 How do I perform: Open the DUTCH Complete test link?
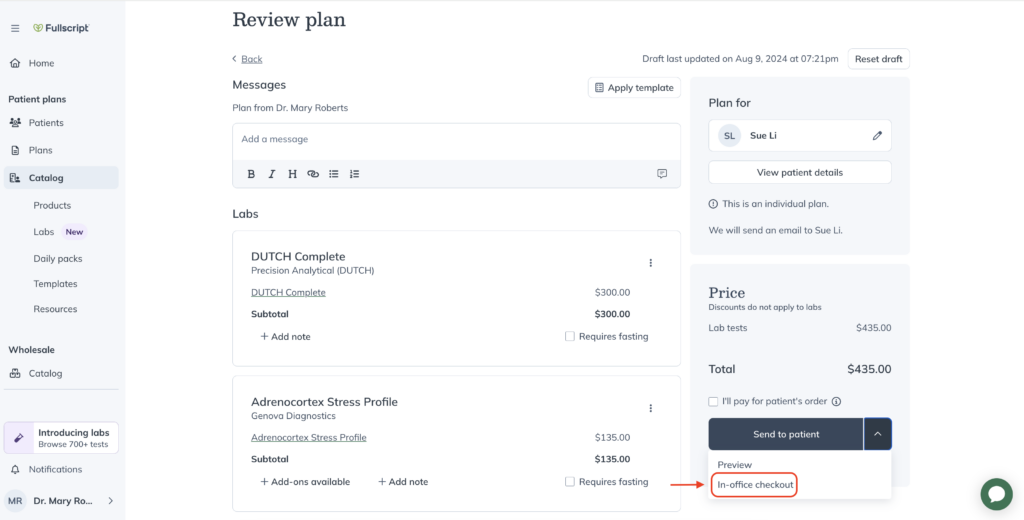tap(288, 293)
